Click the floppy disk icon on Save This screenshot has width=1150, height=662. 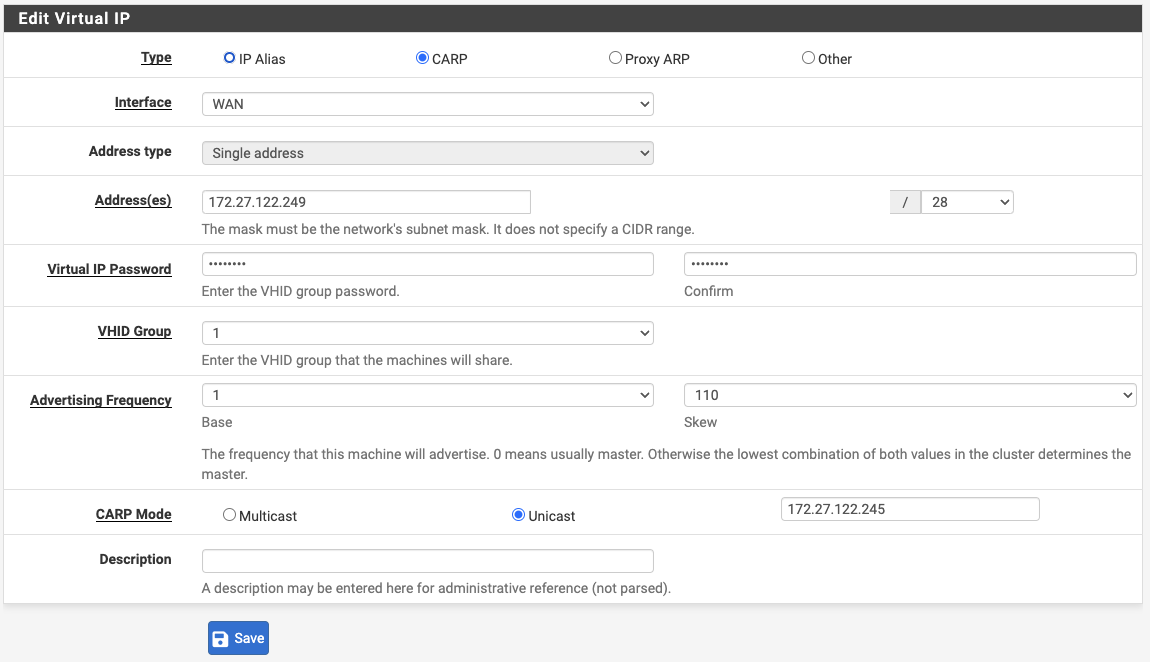pos(221,639)
